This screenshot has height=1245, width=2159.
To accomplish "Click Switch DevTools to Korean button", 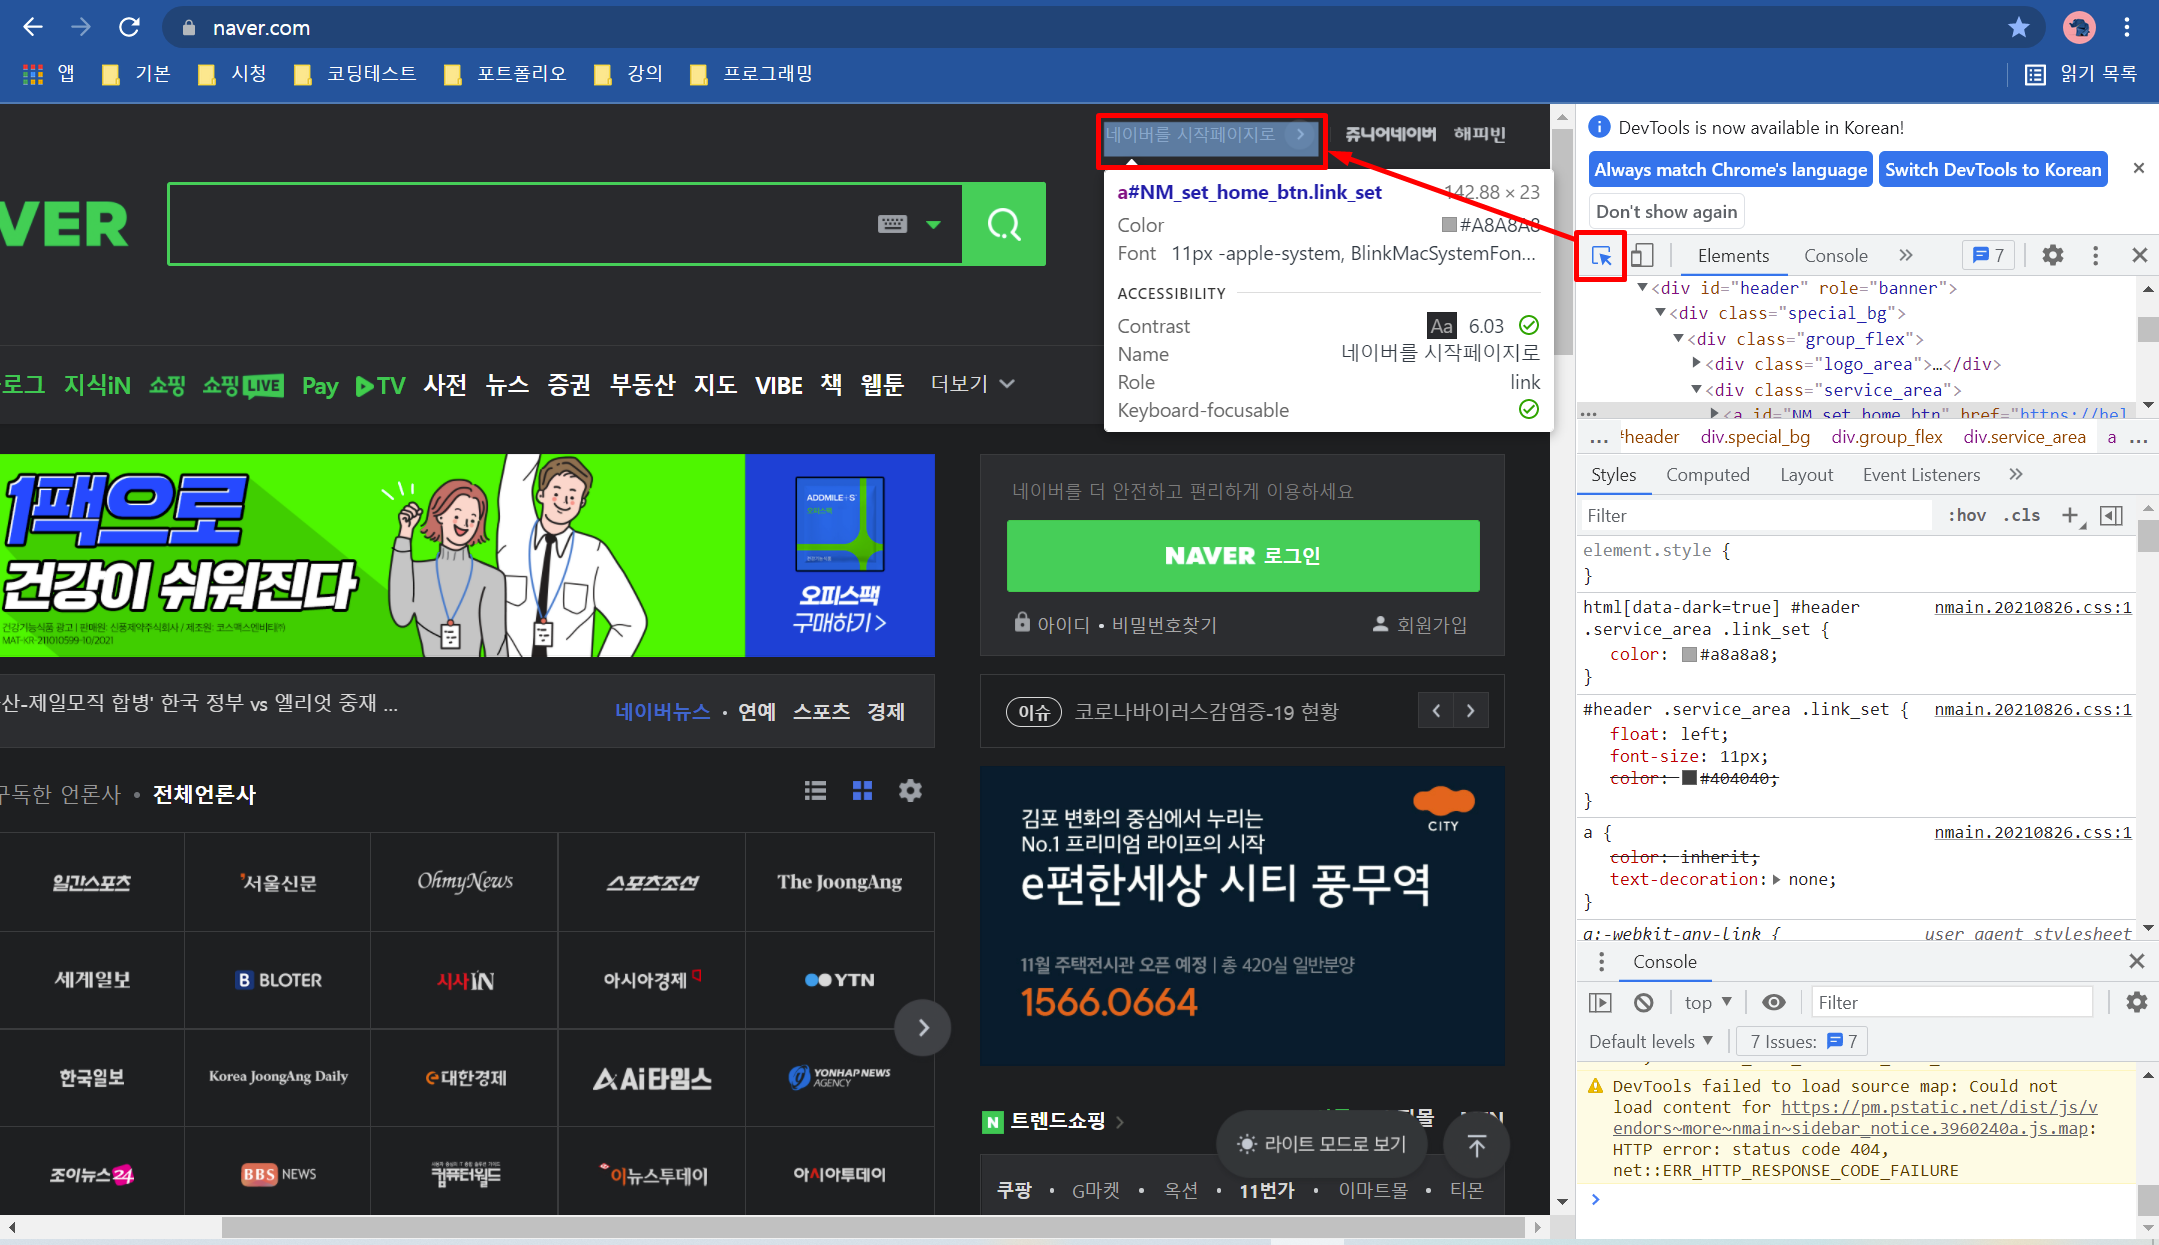I will 1992,169.
